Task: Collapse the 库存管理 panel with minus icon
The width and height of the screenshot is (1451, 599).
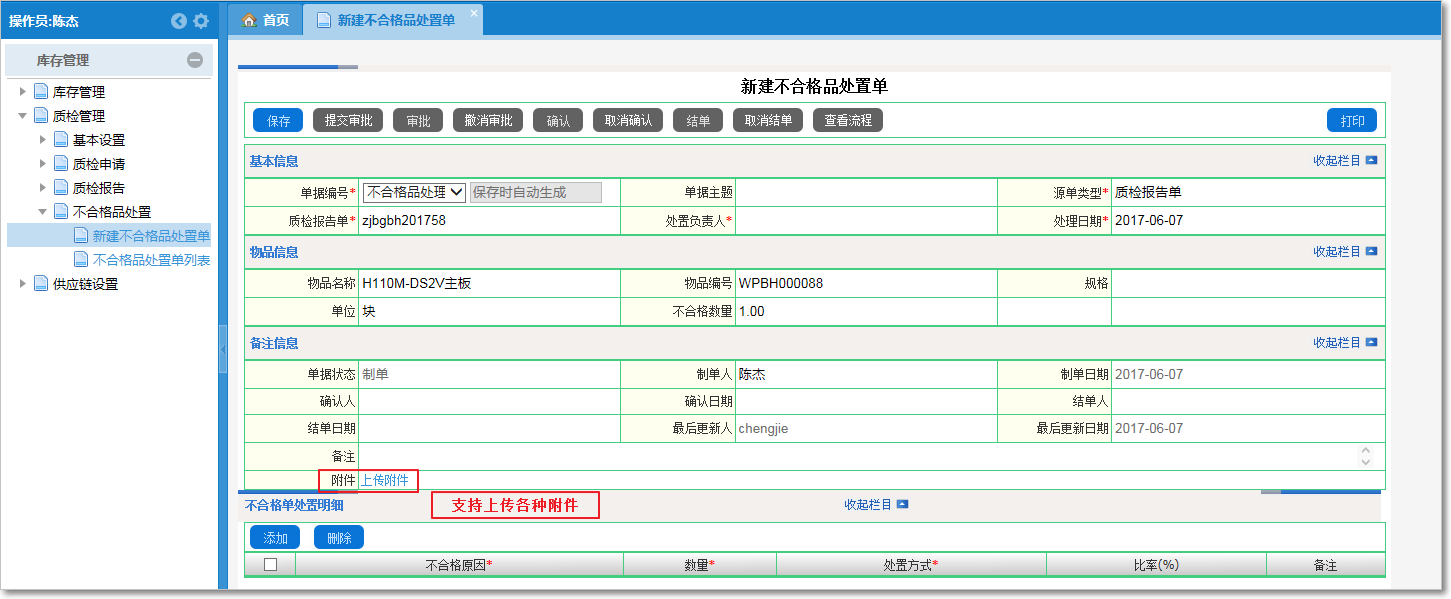Action: click(195, 60)
